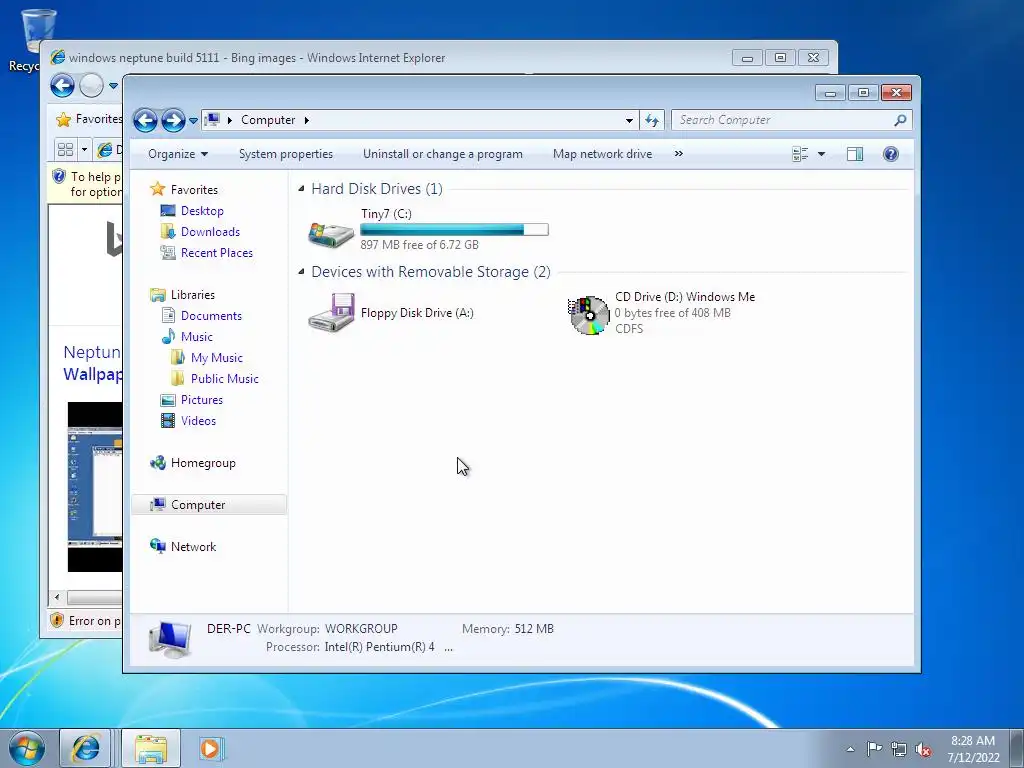
Task: Open Favorites in Internet Explorer window
Action: 89,119
